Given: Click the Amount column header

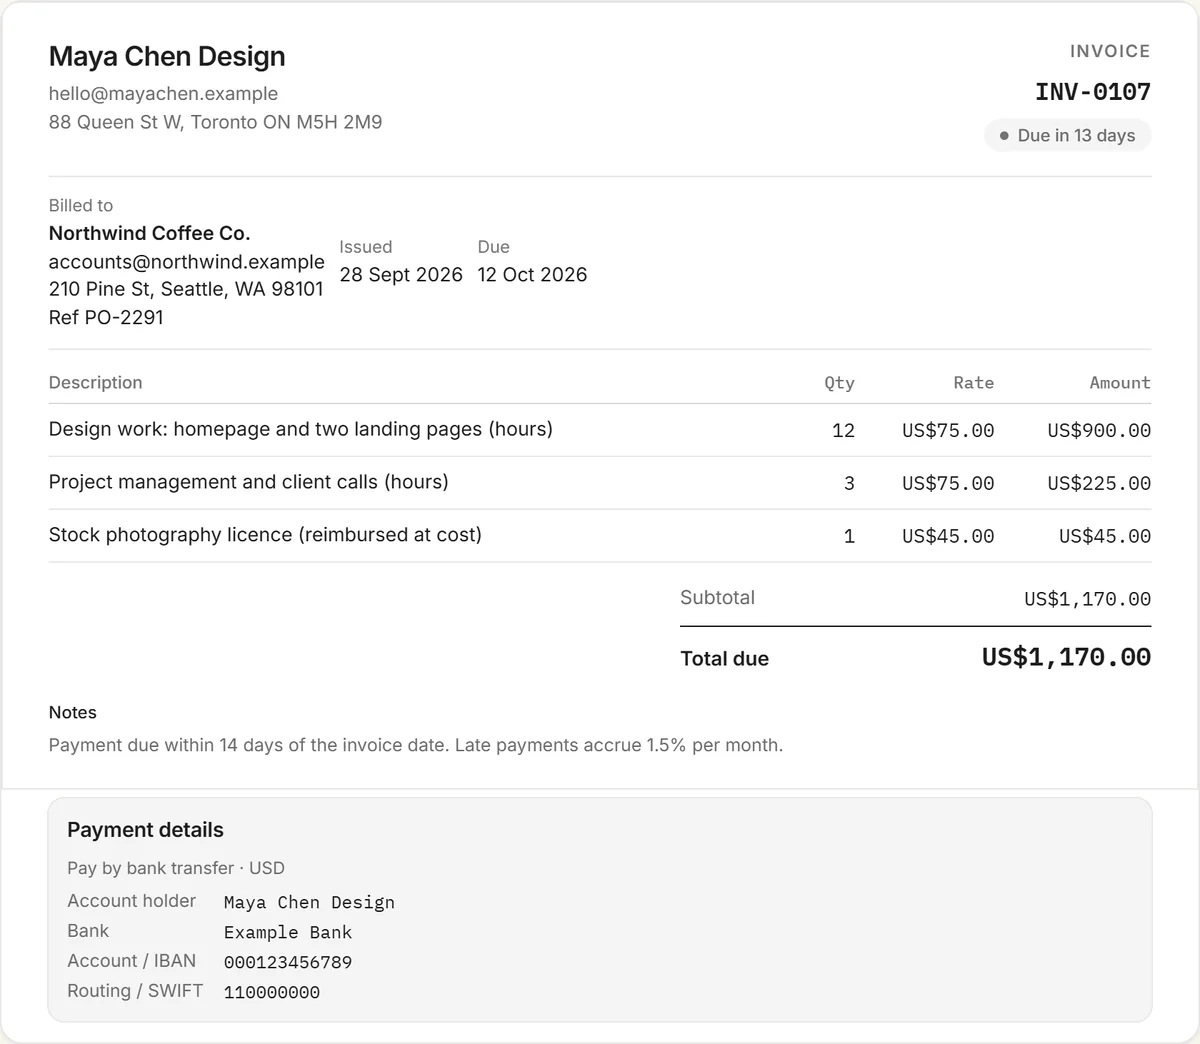Looking at the screenshot, I should coord(1120,383).
